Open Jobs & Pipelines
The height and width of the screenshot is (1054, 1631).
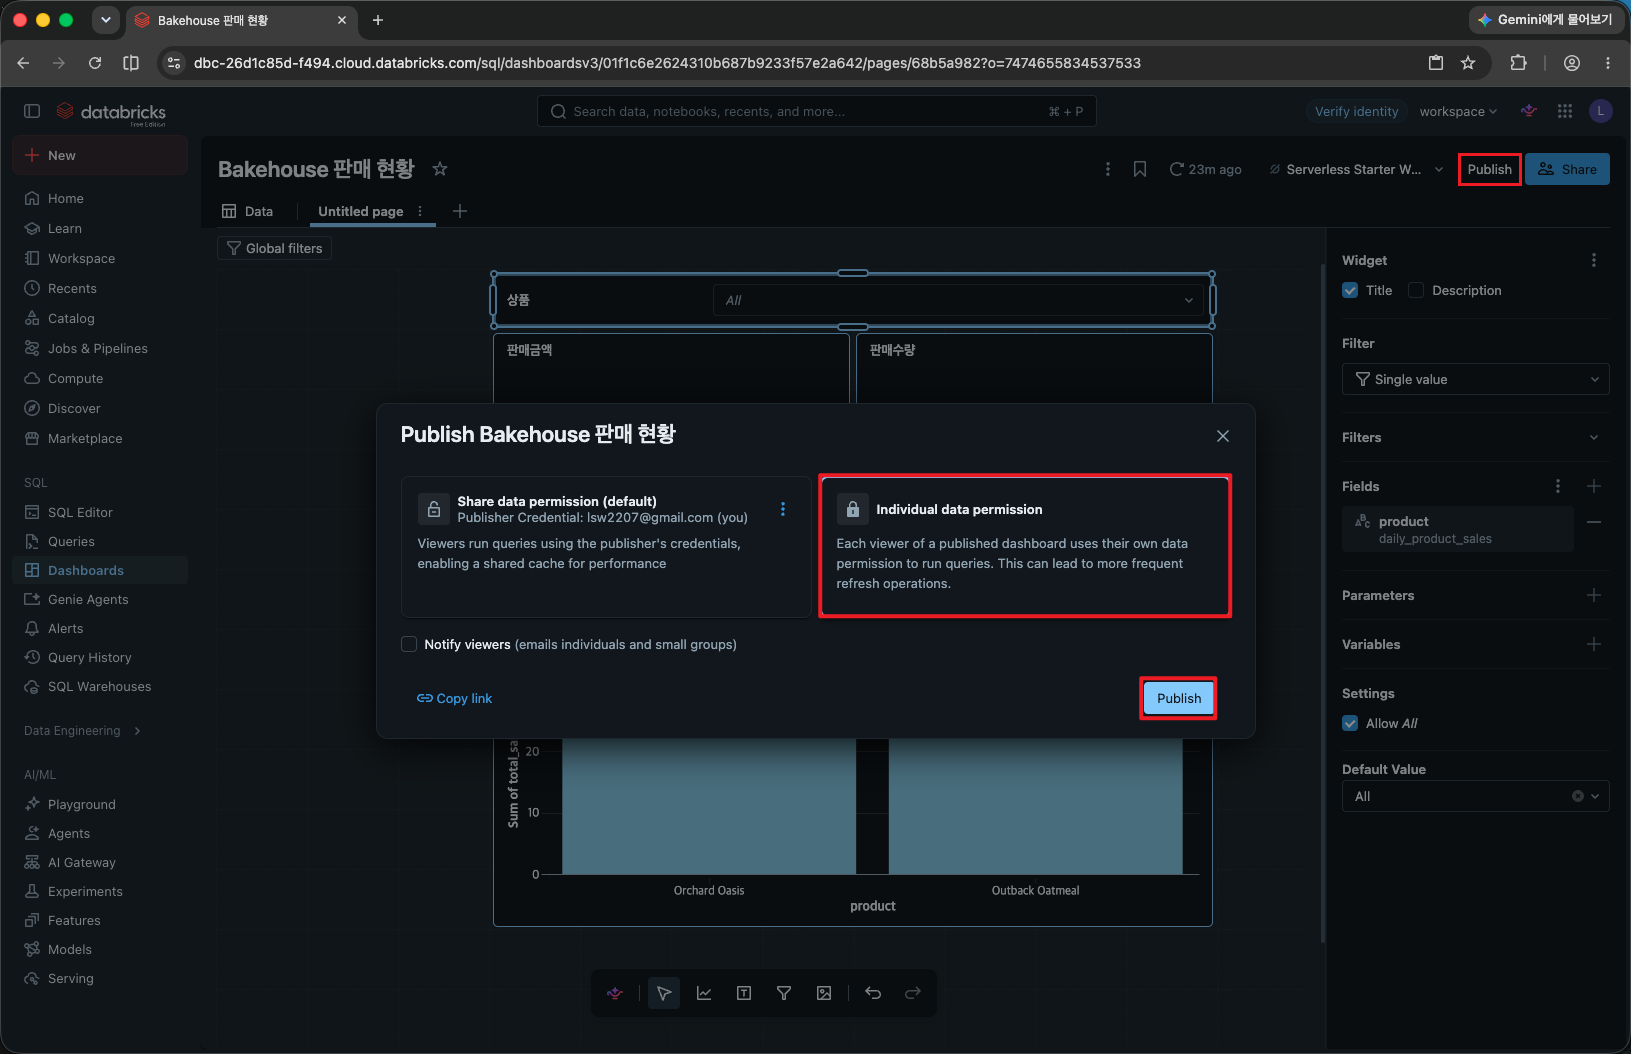click(99, 348)
